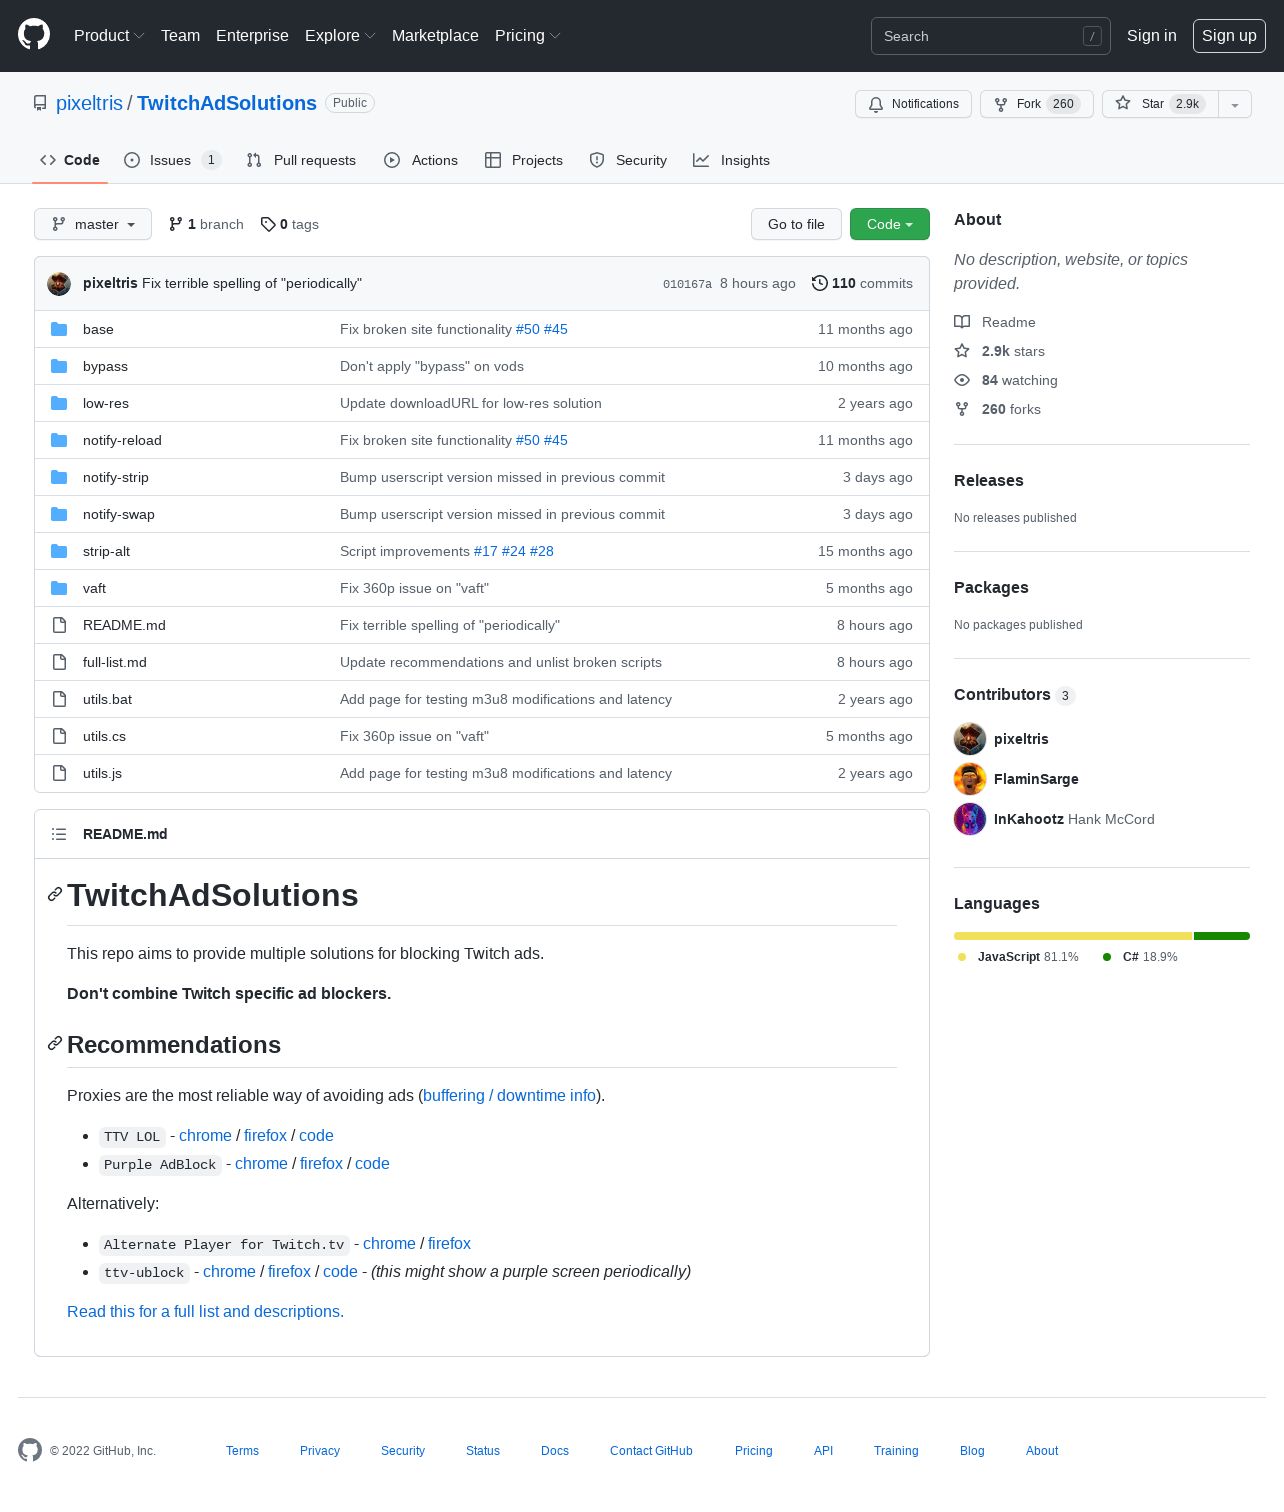1284x1512 pixels.
Task: Focus the Search input field
Action: tap(990, 36)
